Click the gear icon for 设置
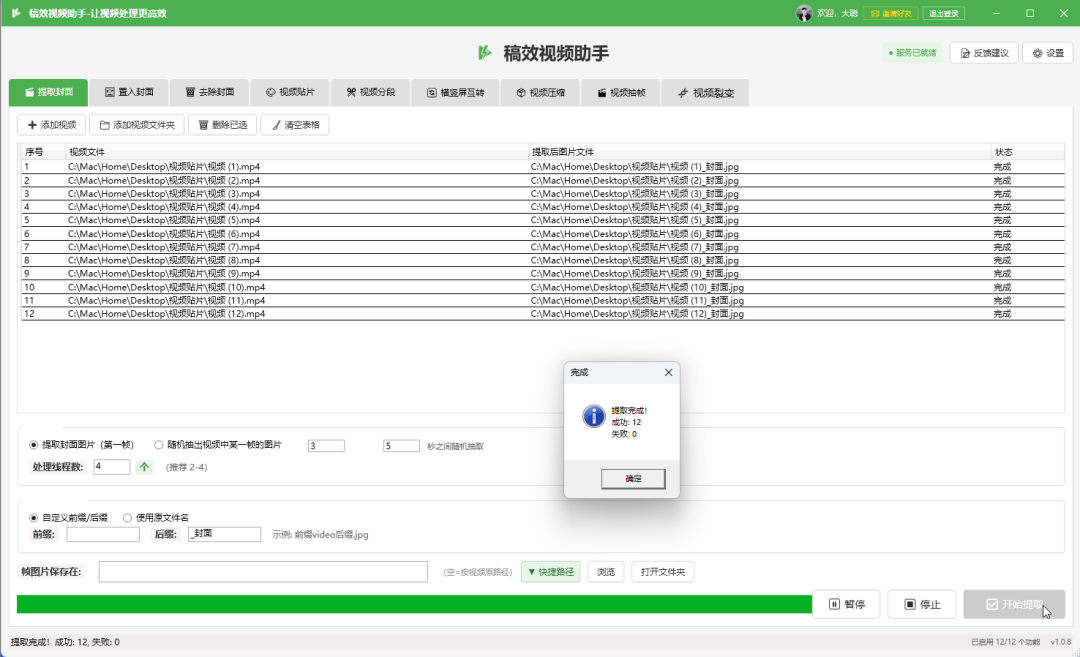This screenshot has height=657, width=1080. (x=1038, y=53)
